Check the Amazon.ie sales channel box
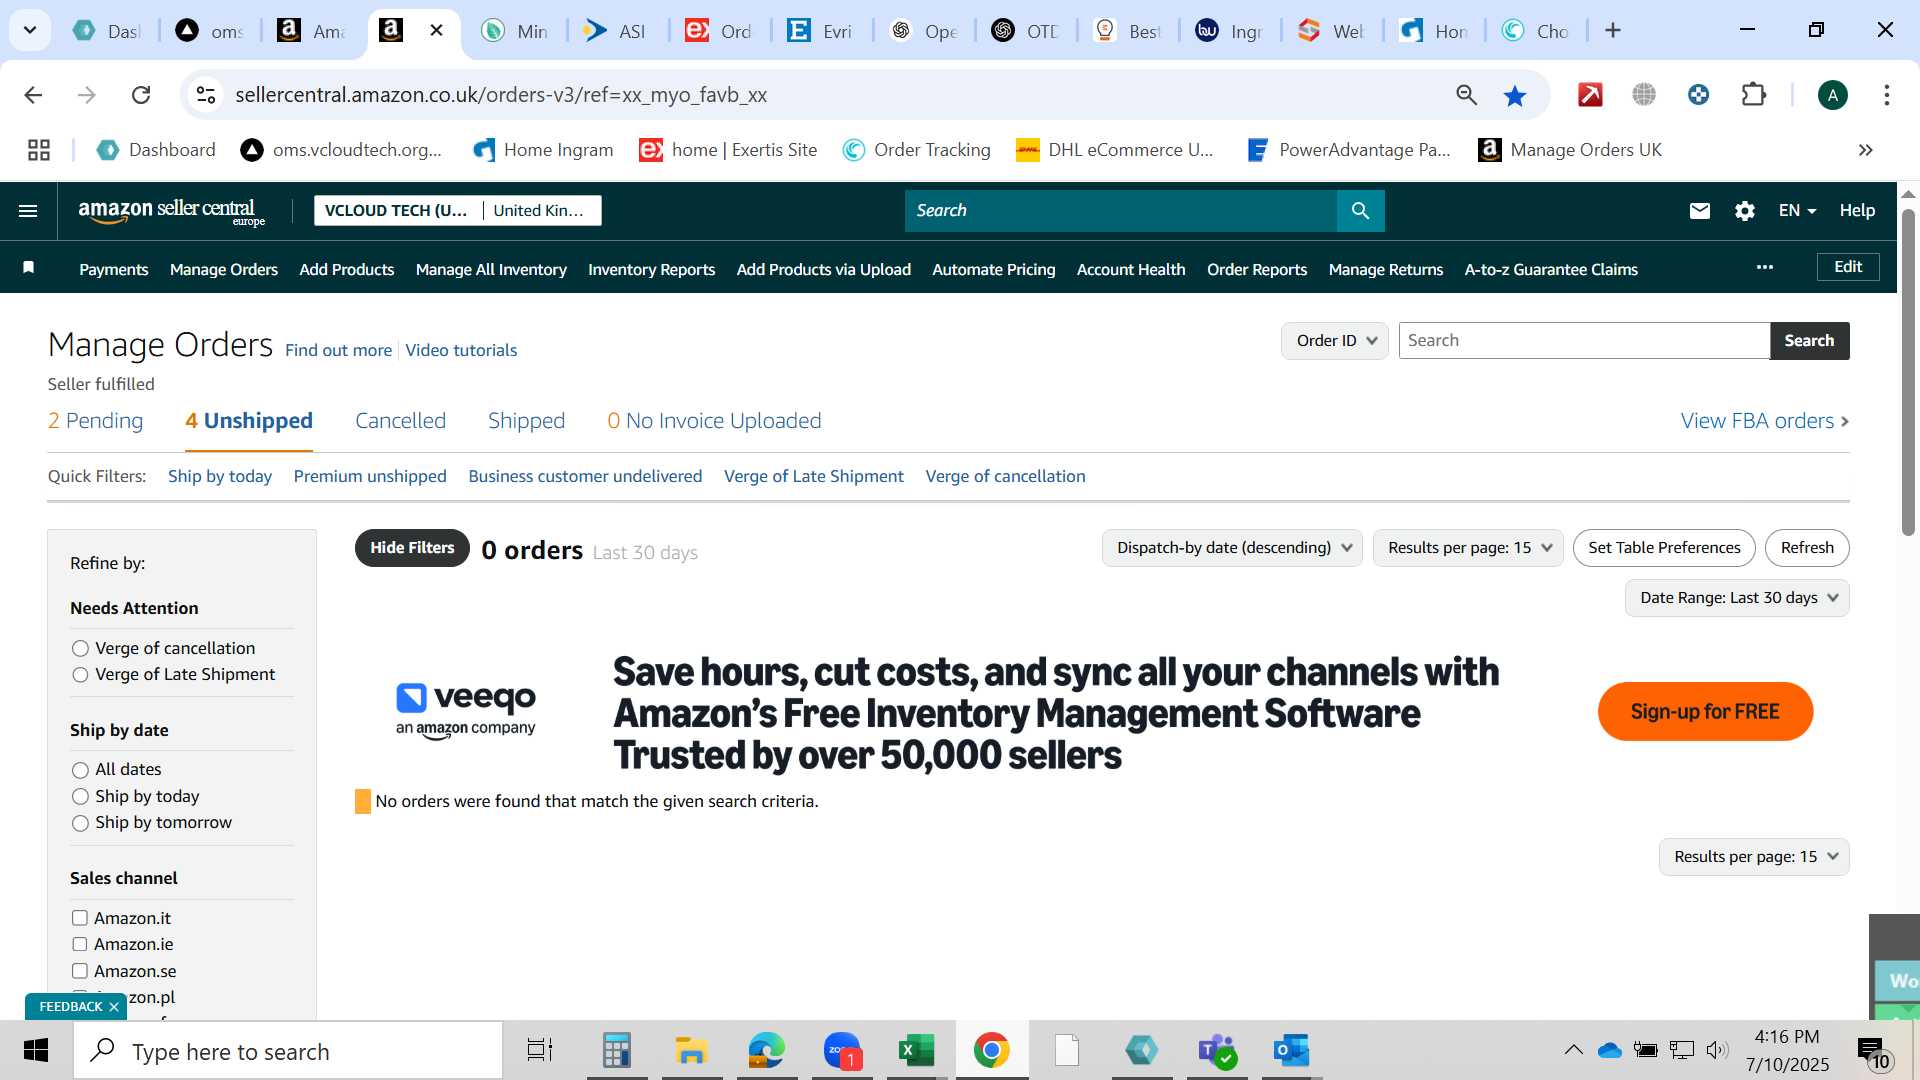 click(80, 944)
